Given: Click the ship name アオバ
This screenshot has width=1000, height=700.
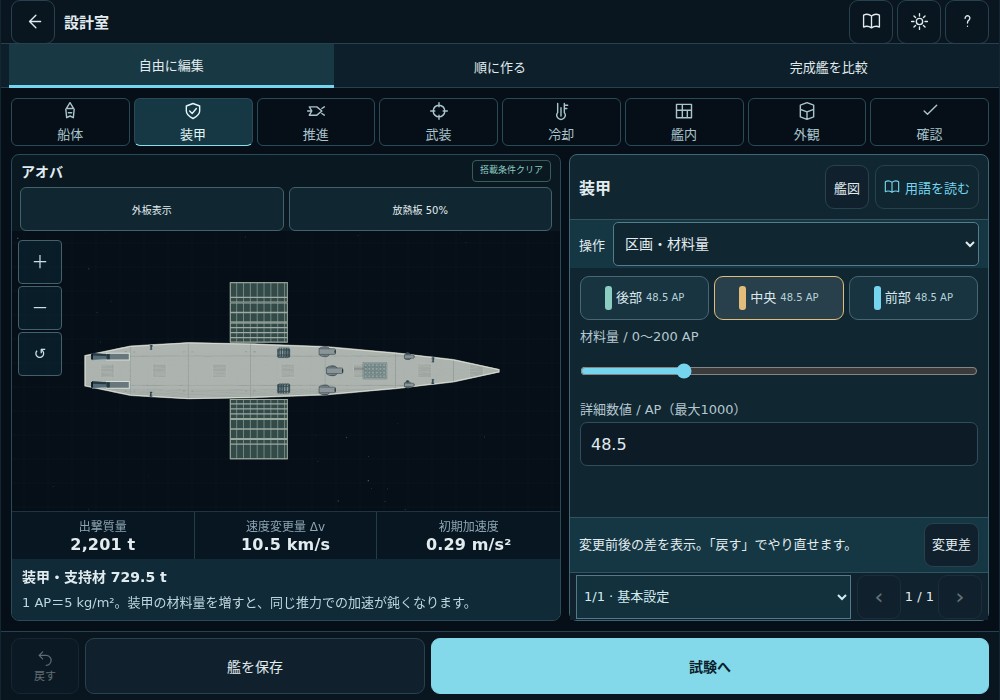Looking at the screenshot, I should [x=42, y=172].
